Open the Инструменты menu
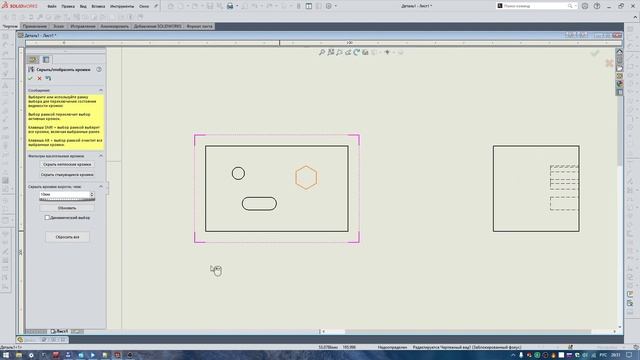 tap(122, 7)
